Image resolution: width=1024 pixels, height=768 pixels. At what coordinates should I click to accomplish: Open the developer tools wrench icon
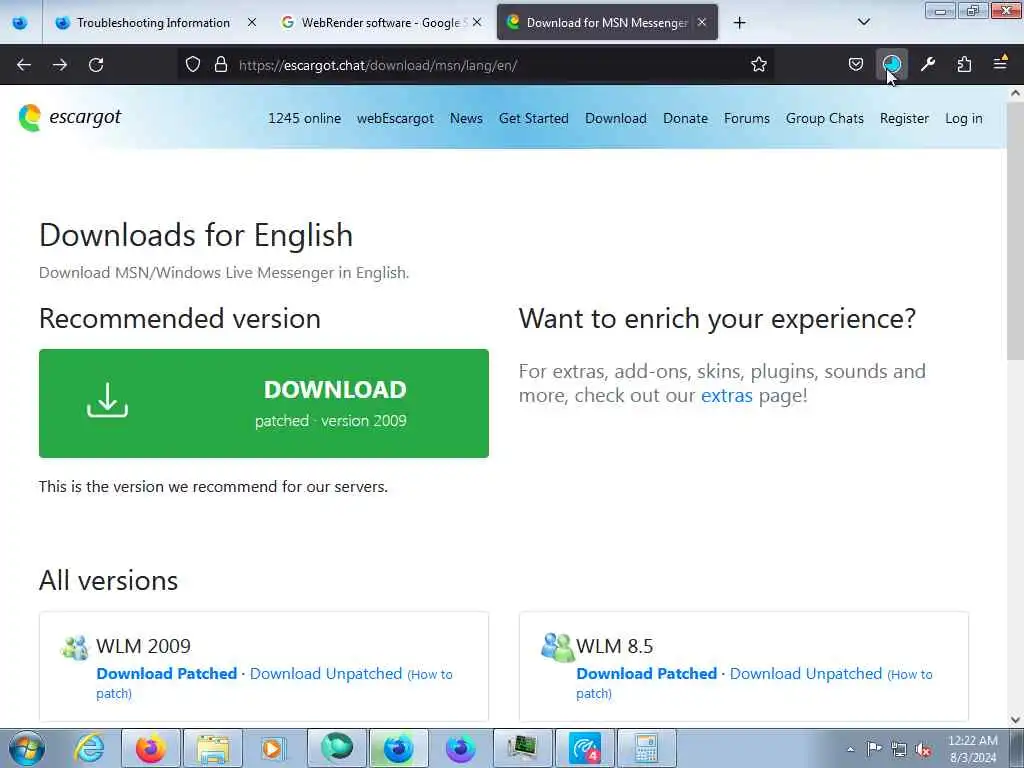pos(927,65)
